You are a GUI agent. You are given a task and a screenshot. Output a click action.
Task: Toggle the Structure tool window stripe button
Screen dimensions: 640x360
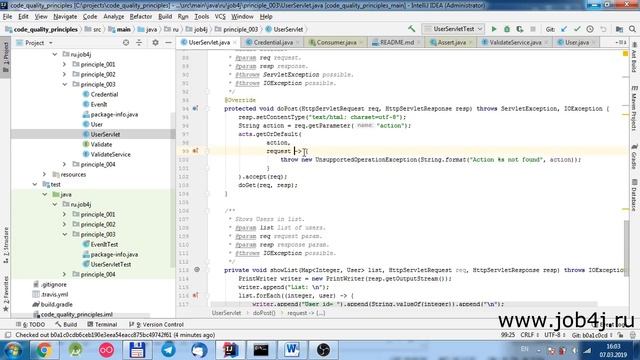[5, 245]
